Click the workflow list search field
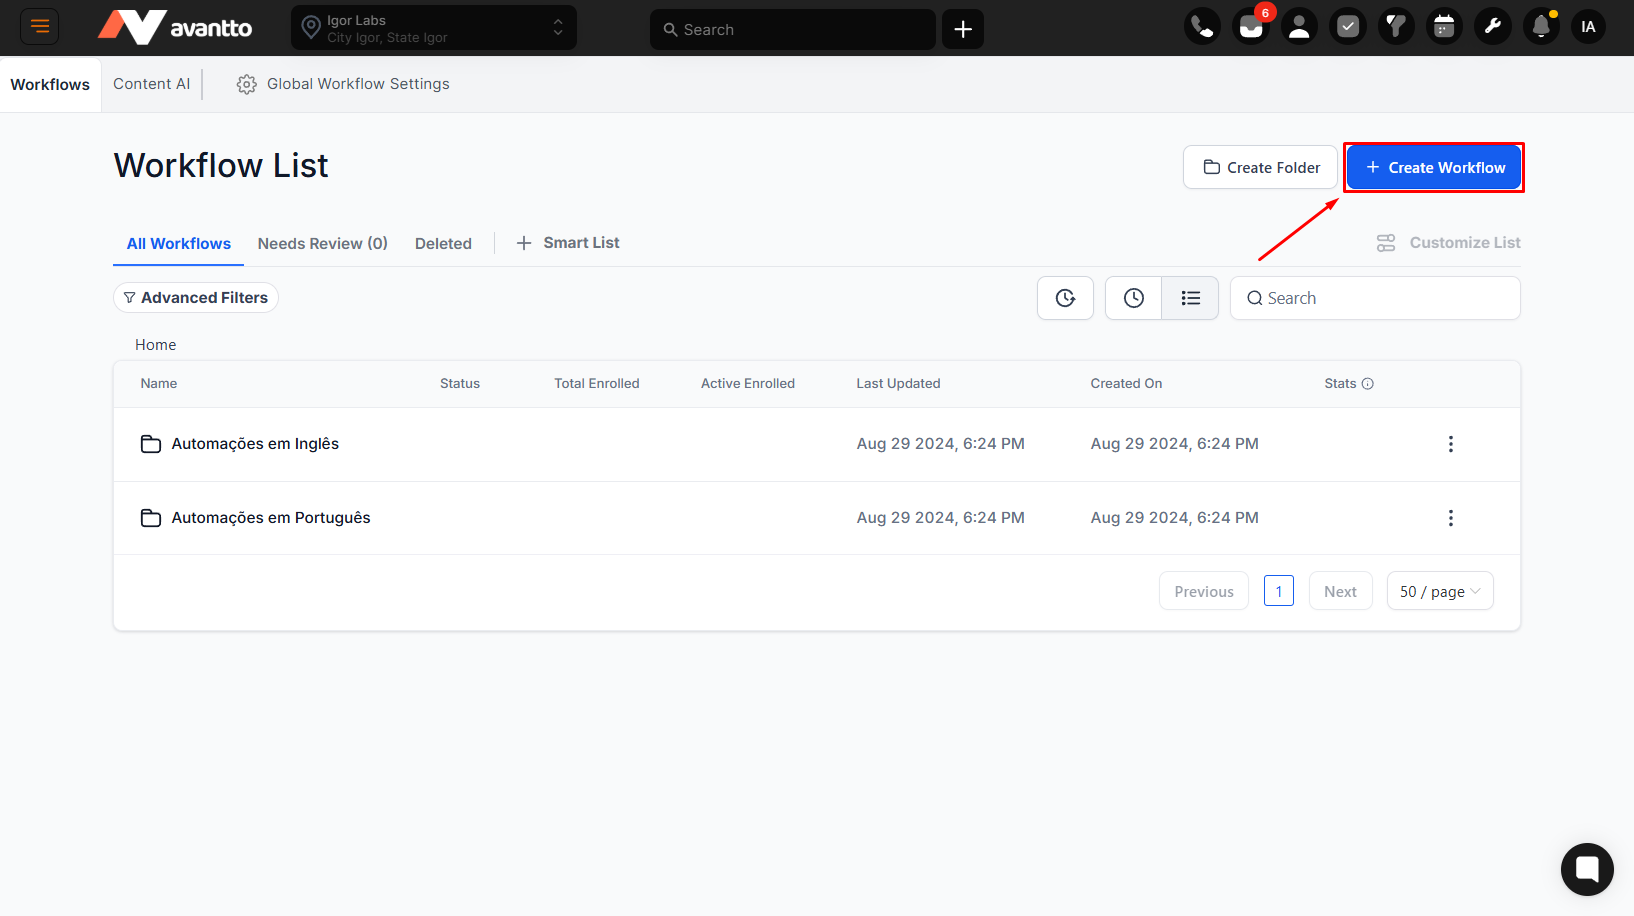Image resolution: width=1634 pixels, height=916 pixels. pos(1385,298)
